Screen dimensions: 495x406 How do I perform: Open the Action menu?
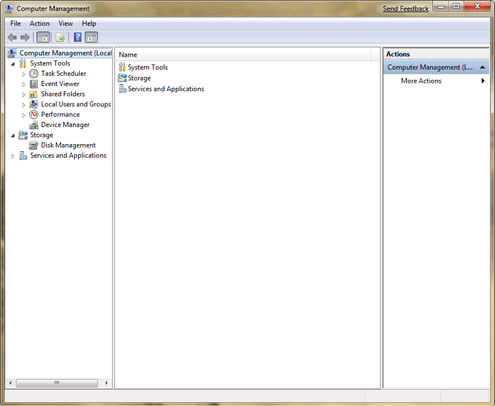click(40, 23)
